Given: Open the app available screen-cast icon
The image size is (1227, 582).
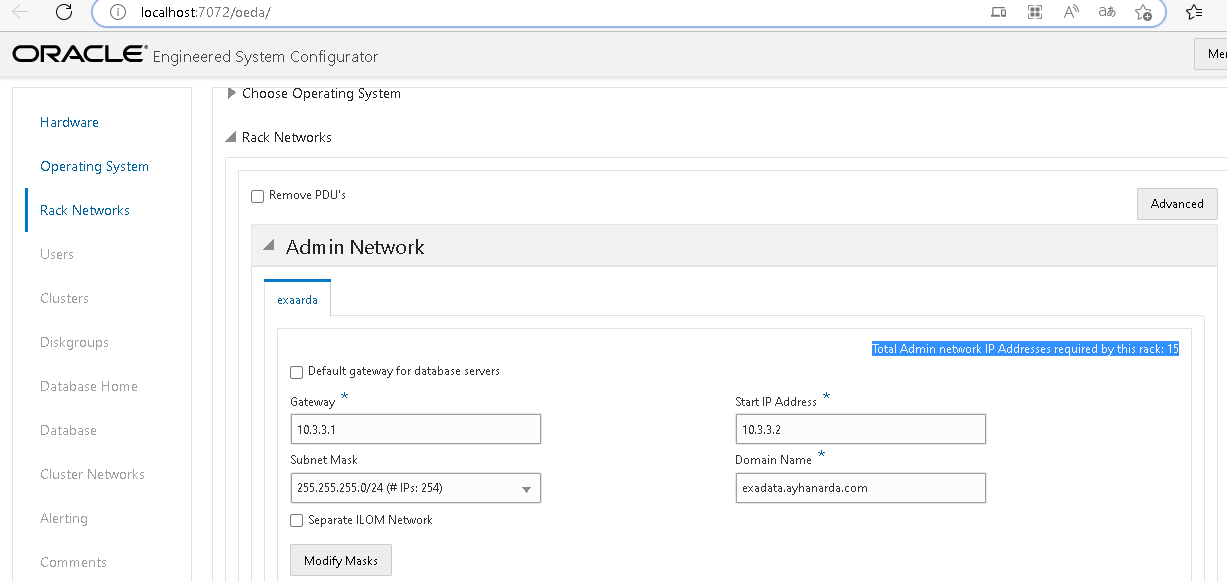Looking at the screenshot, I should pyautogui.click(x=998, y=12).
